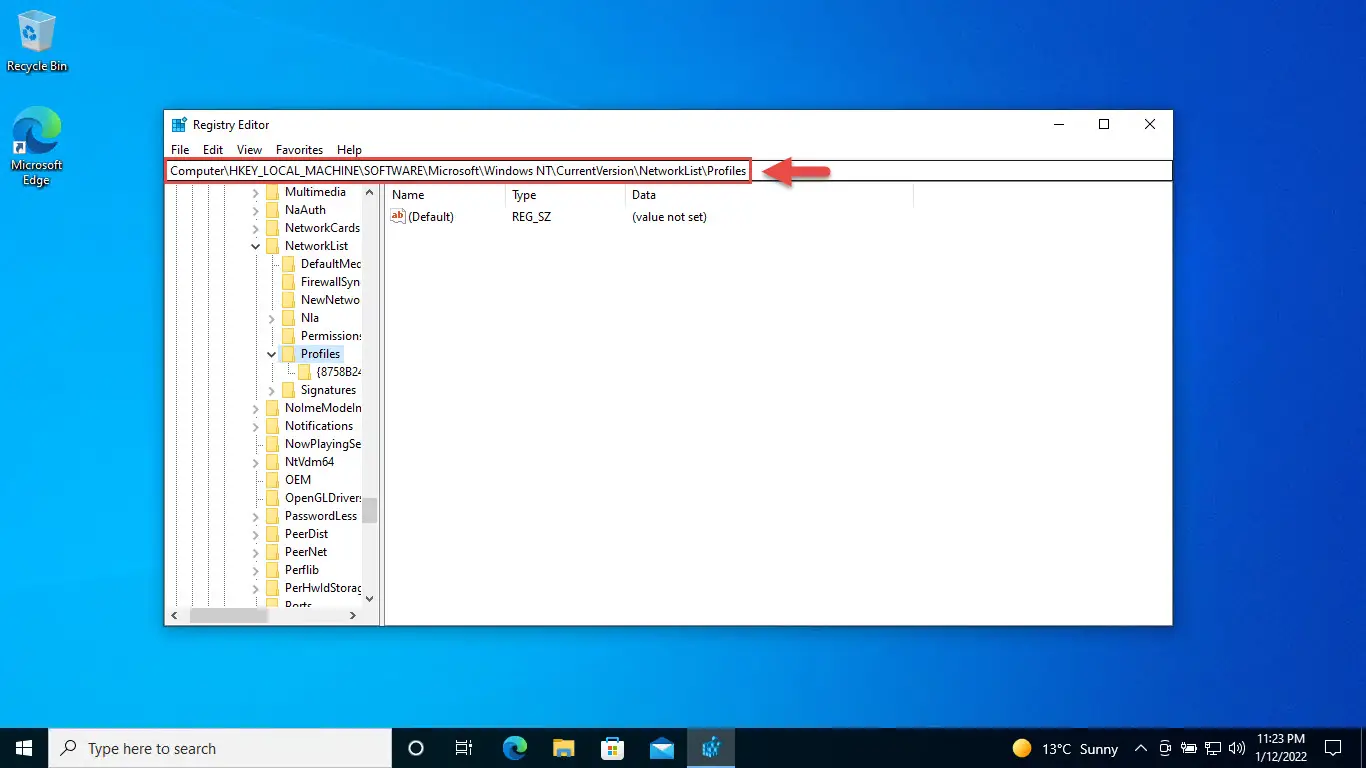Open the Edit menu
This screenshot has height=768, width=1366.
tap(213, 150)
